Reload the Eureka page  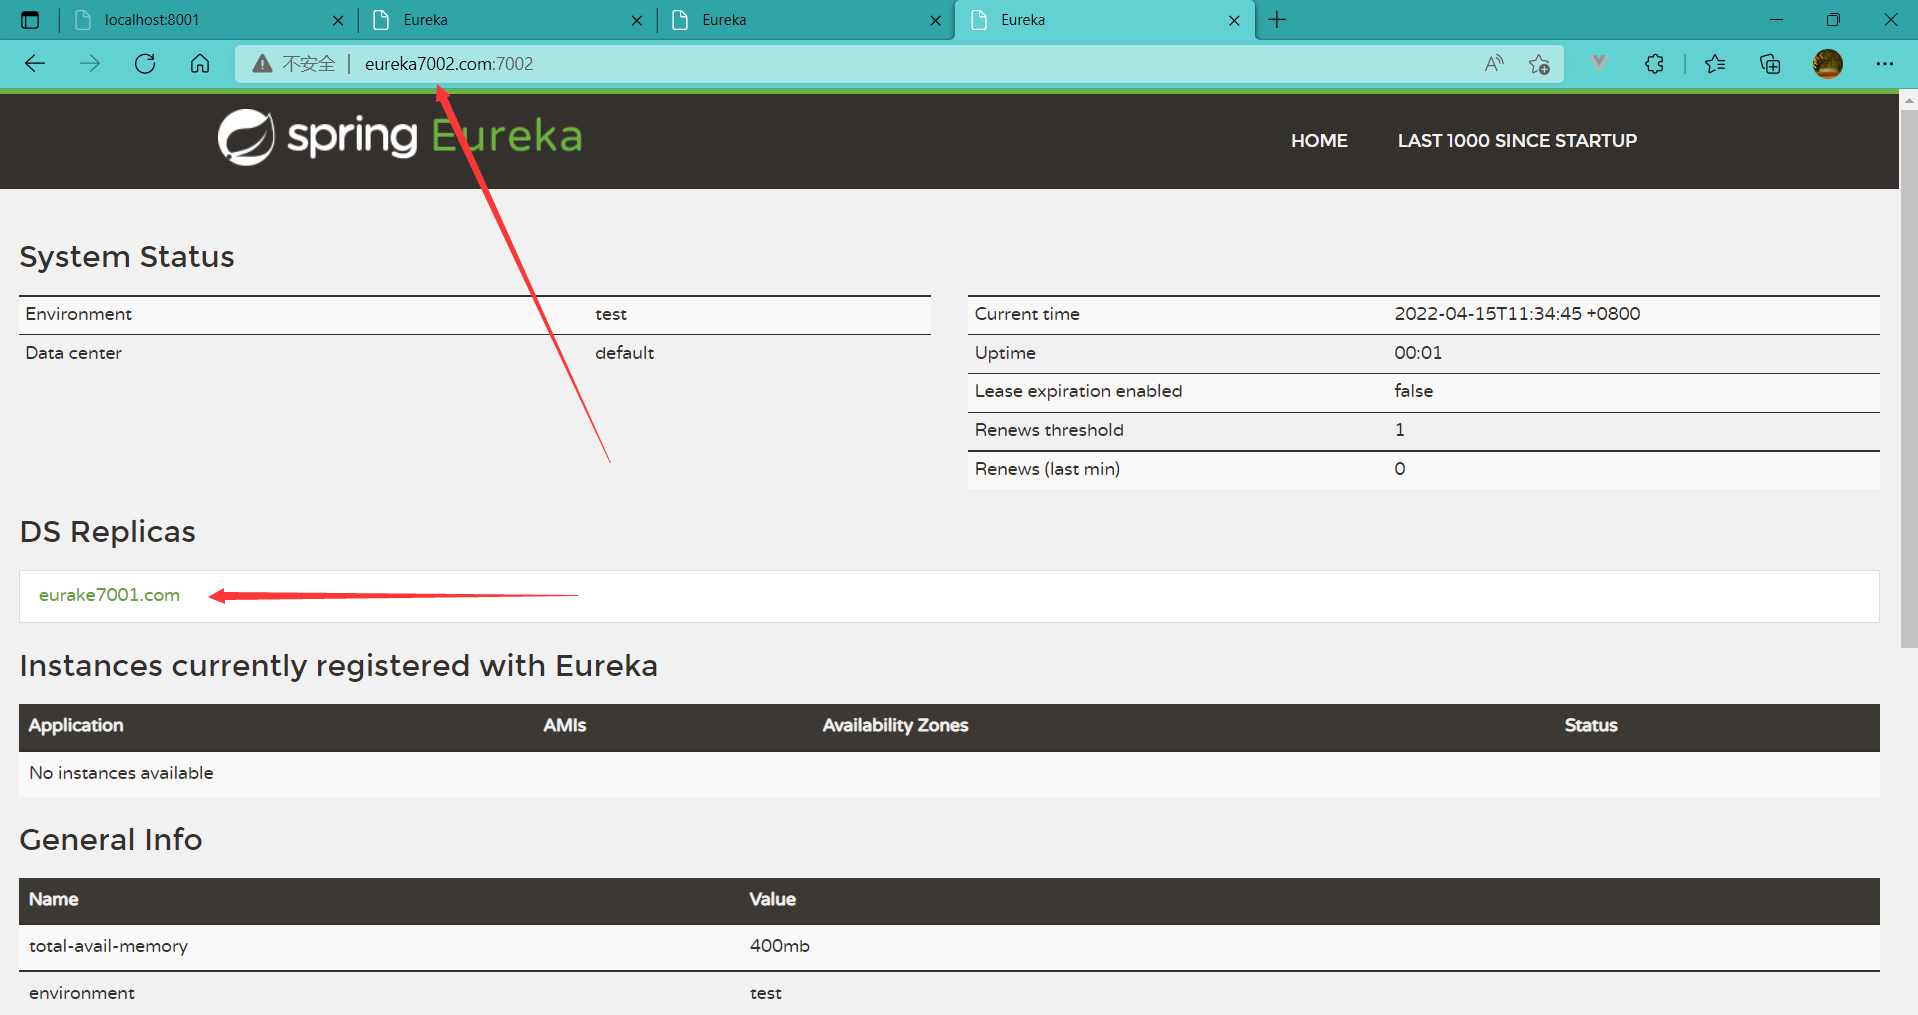[x=145, y=64]
